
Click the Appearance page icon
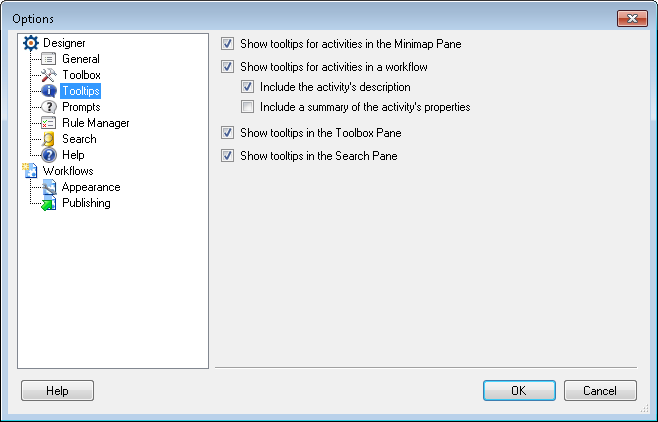[x=49, y=187]
